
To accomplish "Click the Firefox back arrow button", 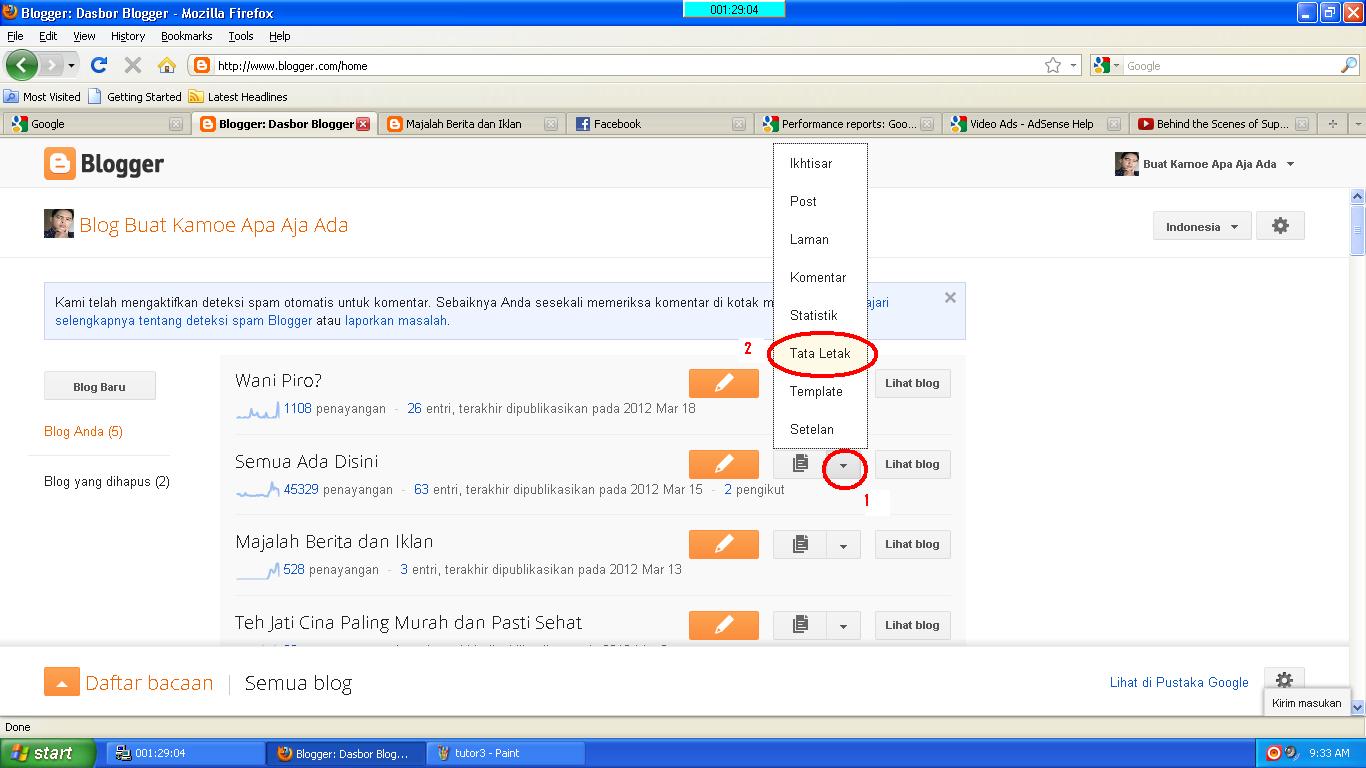I will click(22, 65).
